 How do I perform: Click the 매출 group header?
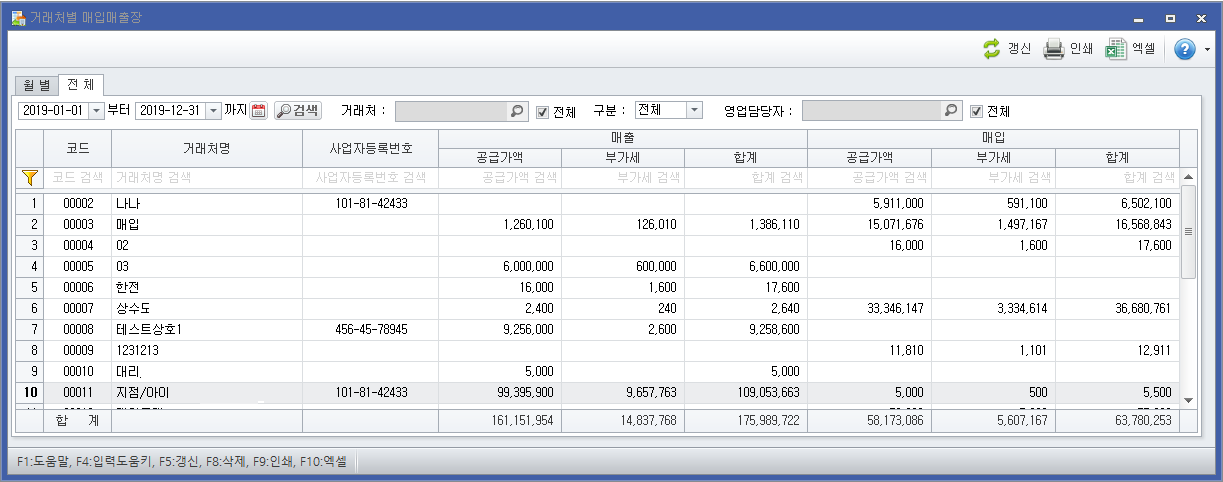coord(623,138)
